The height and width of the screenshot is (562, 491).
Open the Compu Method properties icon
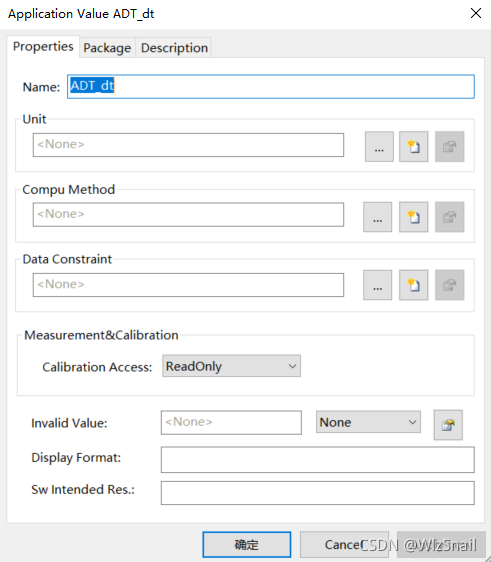(x=449, y=216)
